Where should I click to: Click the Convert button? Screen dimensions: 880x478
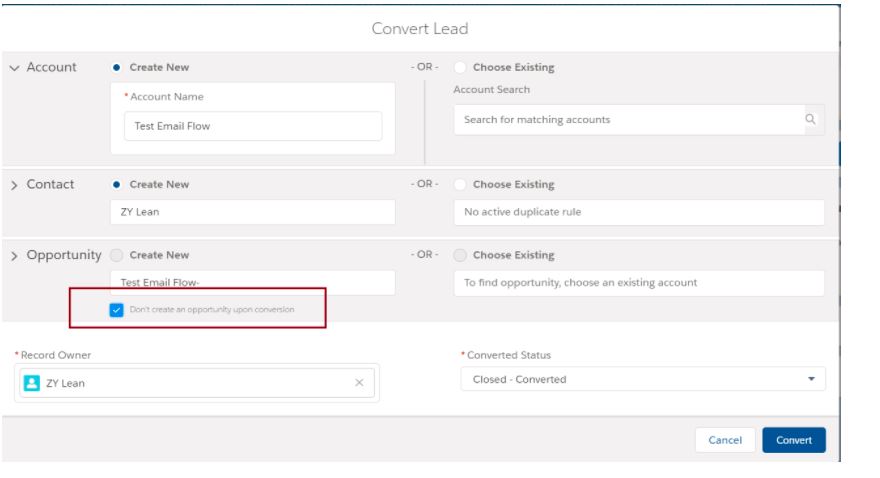[793, 440]
